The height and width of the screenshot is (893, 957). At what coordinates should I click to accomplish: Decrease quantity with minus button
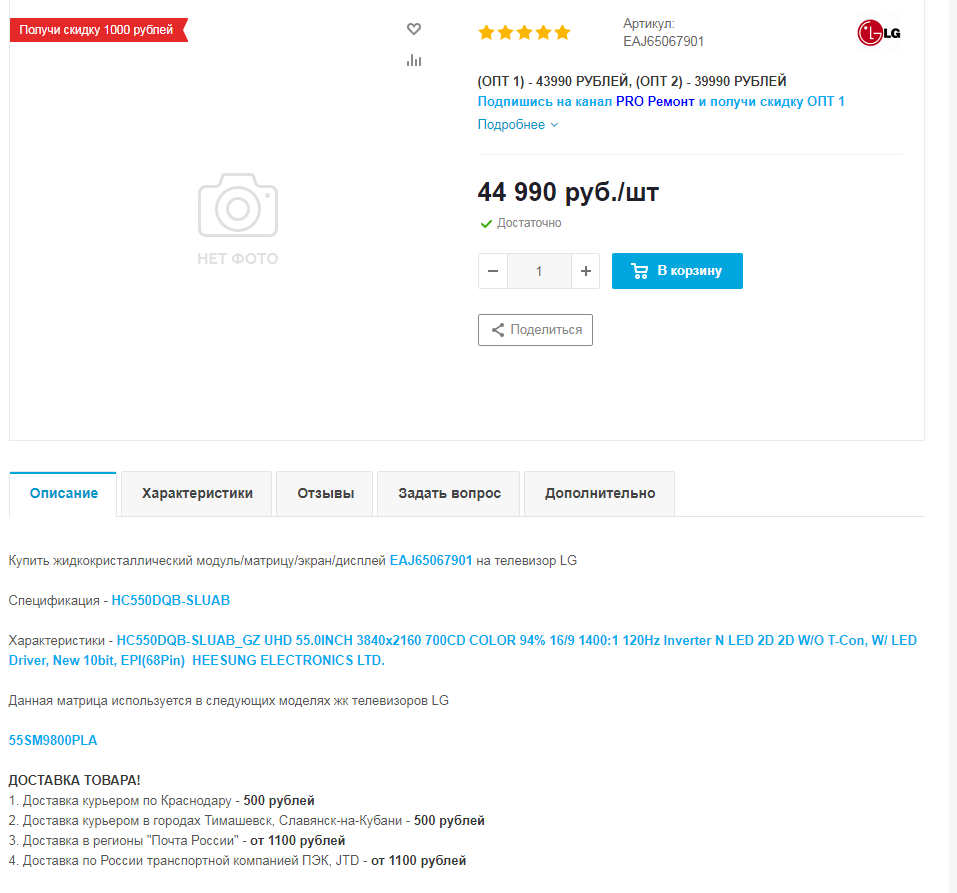pyautogui.click(x=493, y=271)
